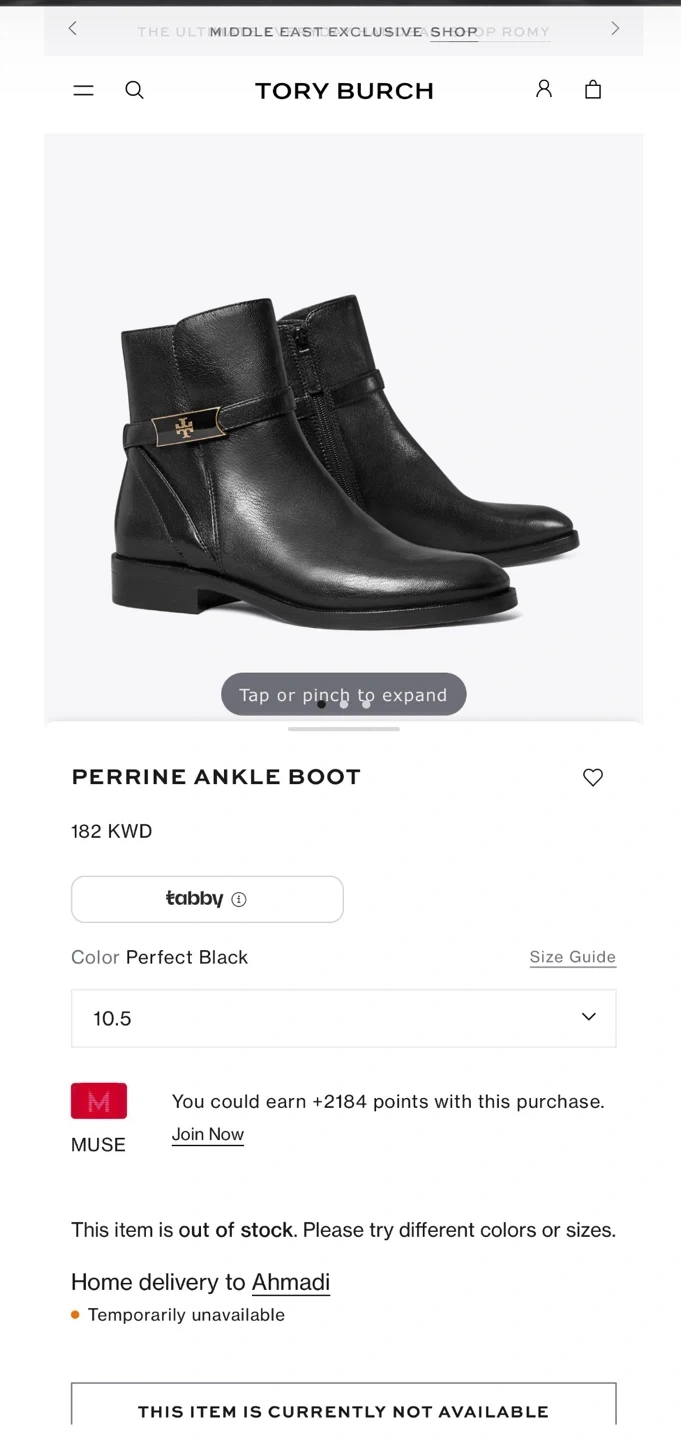This screenshot has height=1440, width=681.
Task: Open Tabby payment info icon
Action: [x=239, y=899]
